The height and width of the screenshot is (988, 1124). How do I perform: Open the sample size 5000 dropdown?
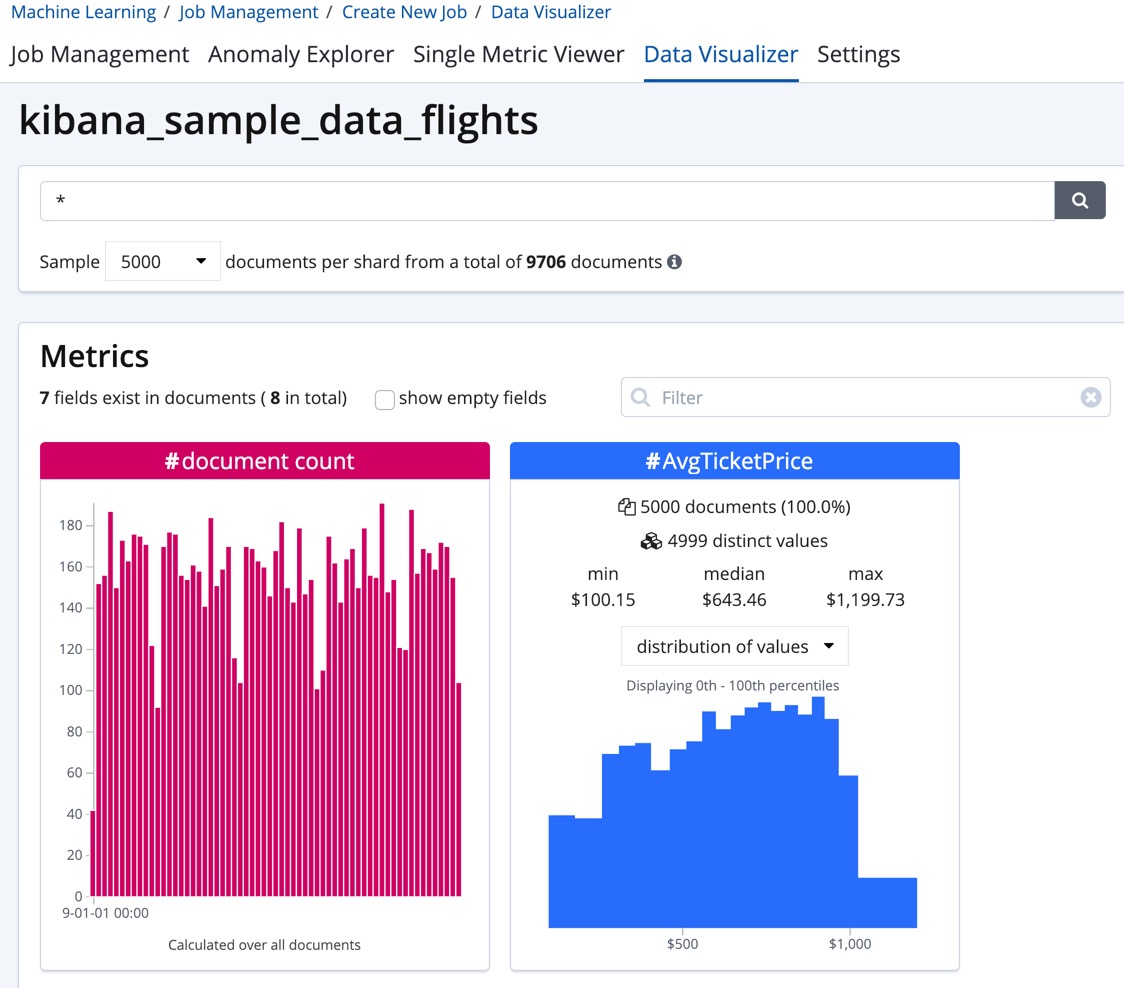[162, 261]
